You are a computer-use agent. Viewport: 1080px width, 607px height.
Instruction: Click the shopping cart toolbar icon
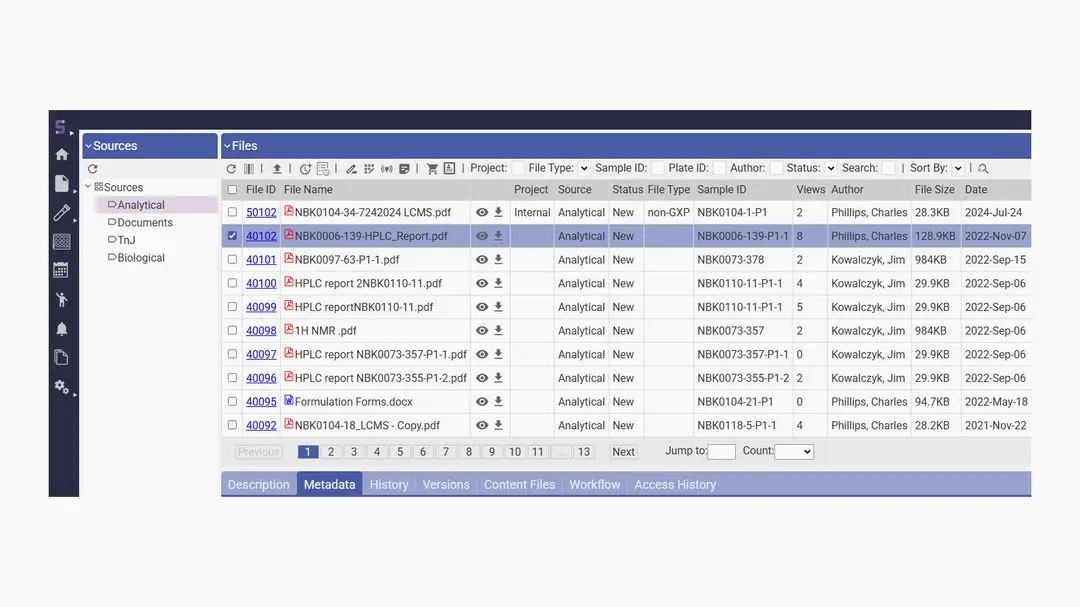pyautogui.click(x=432, y=169)
